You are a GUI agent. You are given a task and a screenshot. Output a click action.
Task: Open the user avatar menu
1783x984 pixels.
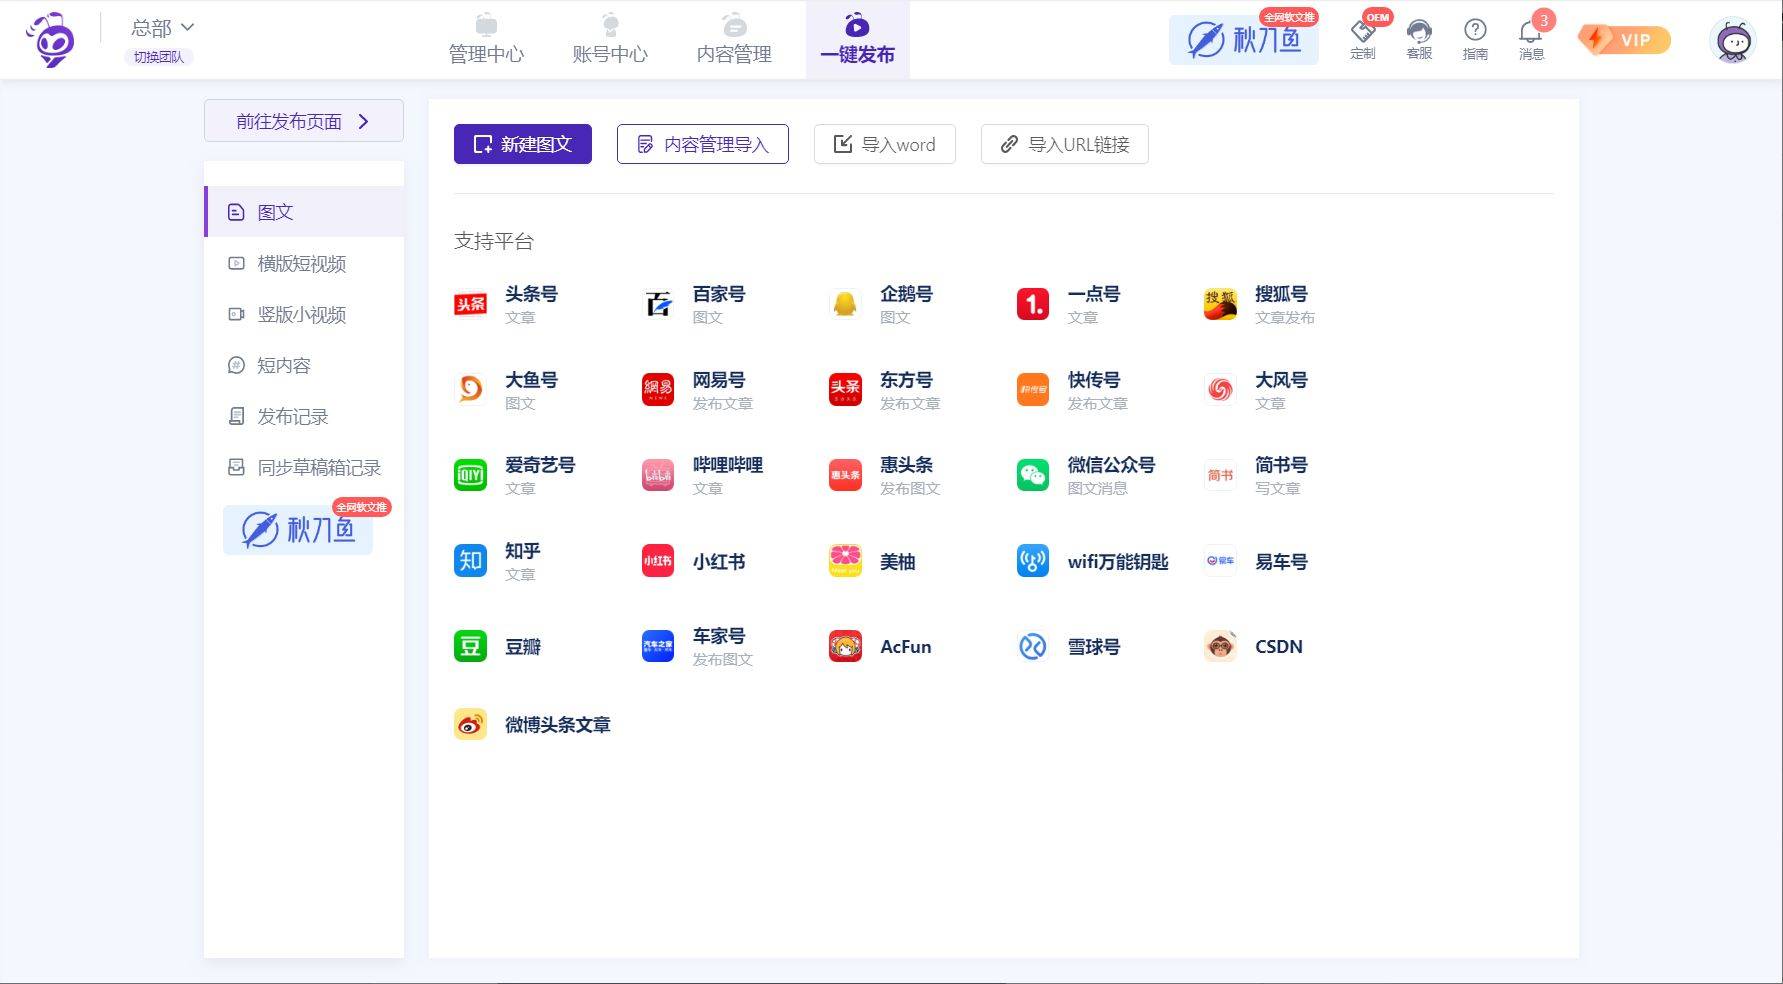pos(1734,42)
